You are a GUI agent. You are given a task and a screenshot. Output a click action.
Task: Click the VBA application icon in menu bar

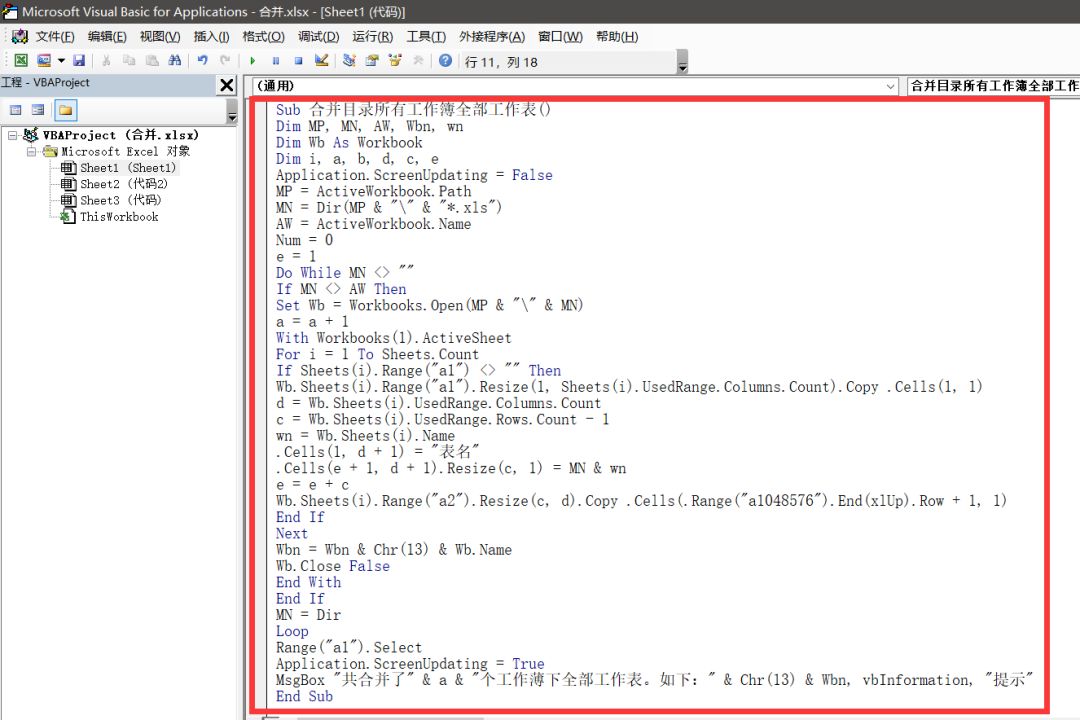20,37
